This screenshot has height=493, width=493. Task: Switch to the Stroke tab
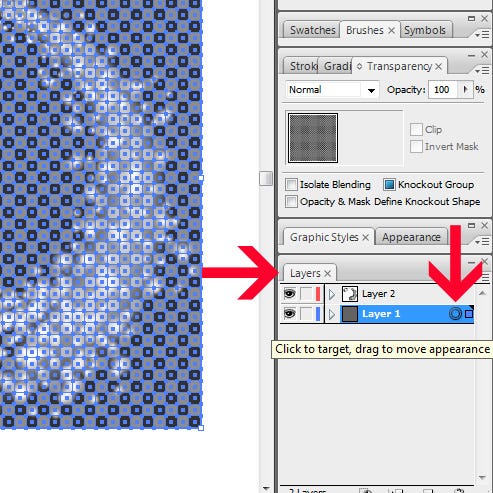pyautogui.click(x=301, y=66)
